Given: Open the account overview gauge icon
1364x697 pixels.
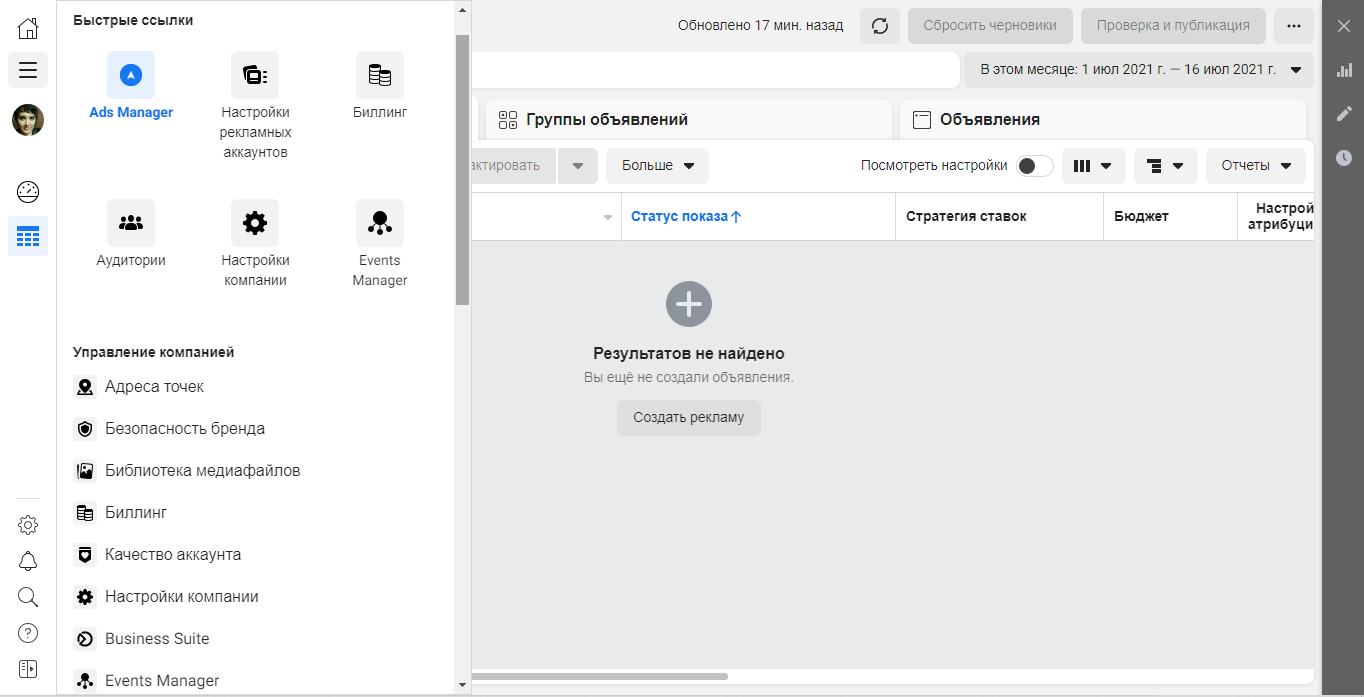Looking at the screenshot, I should 28,192.
